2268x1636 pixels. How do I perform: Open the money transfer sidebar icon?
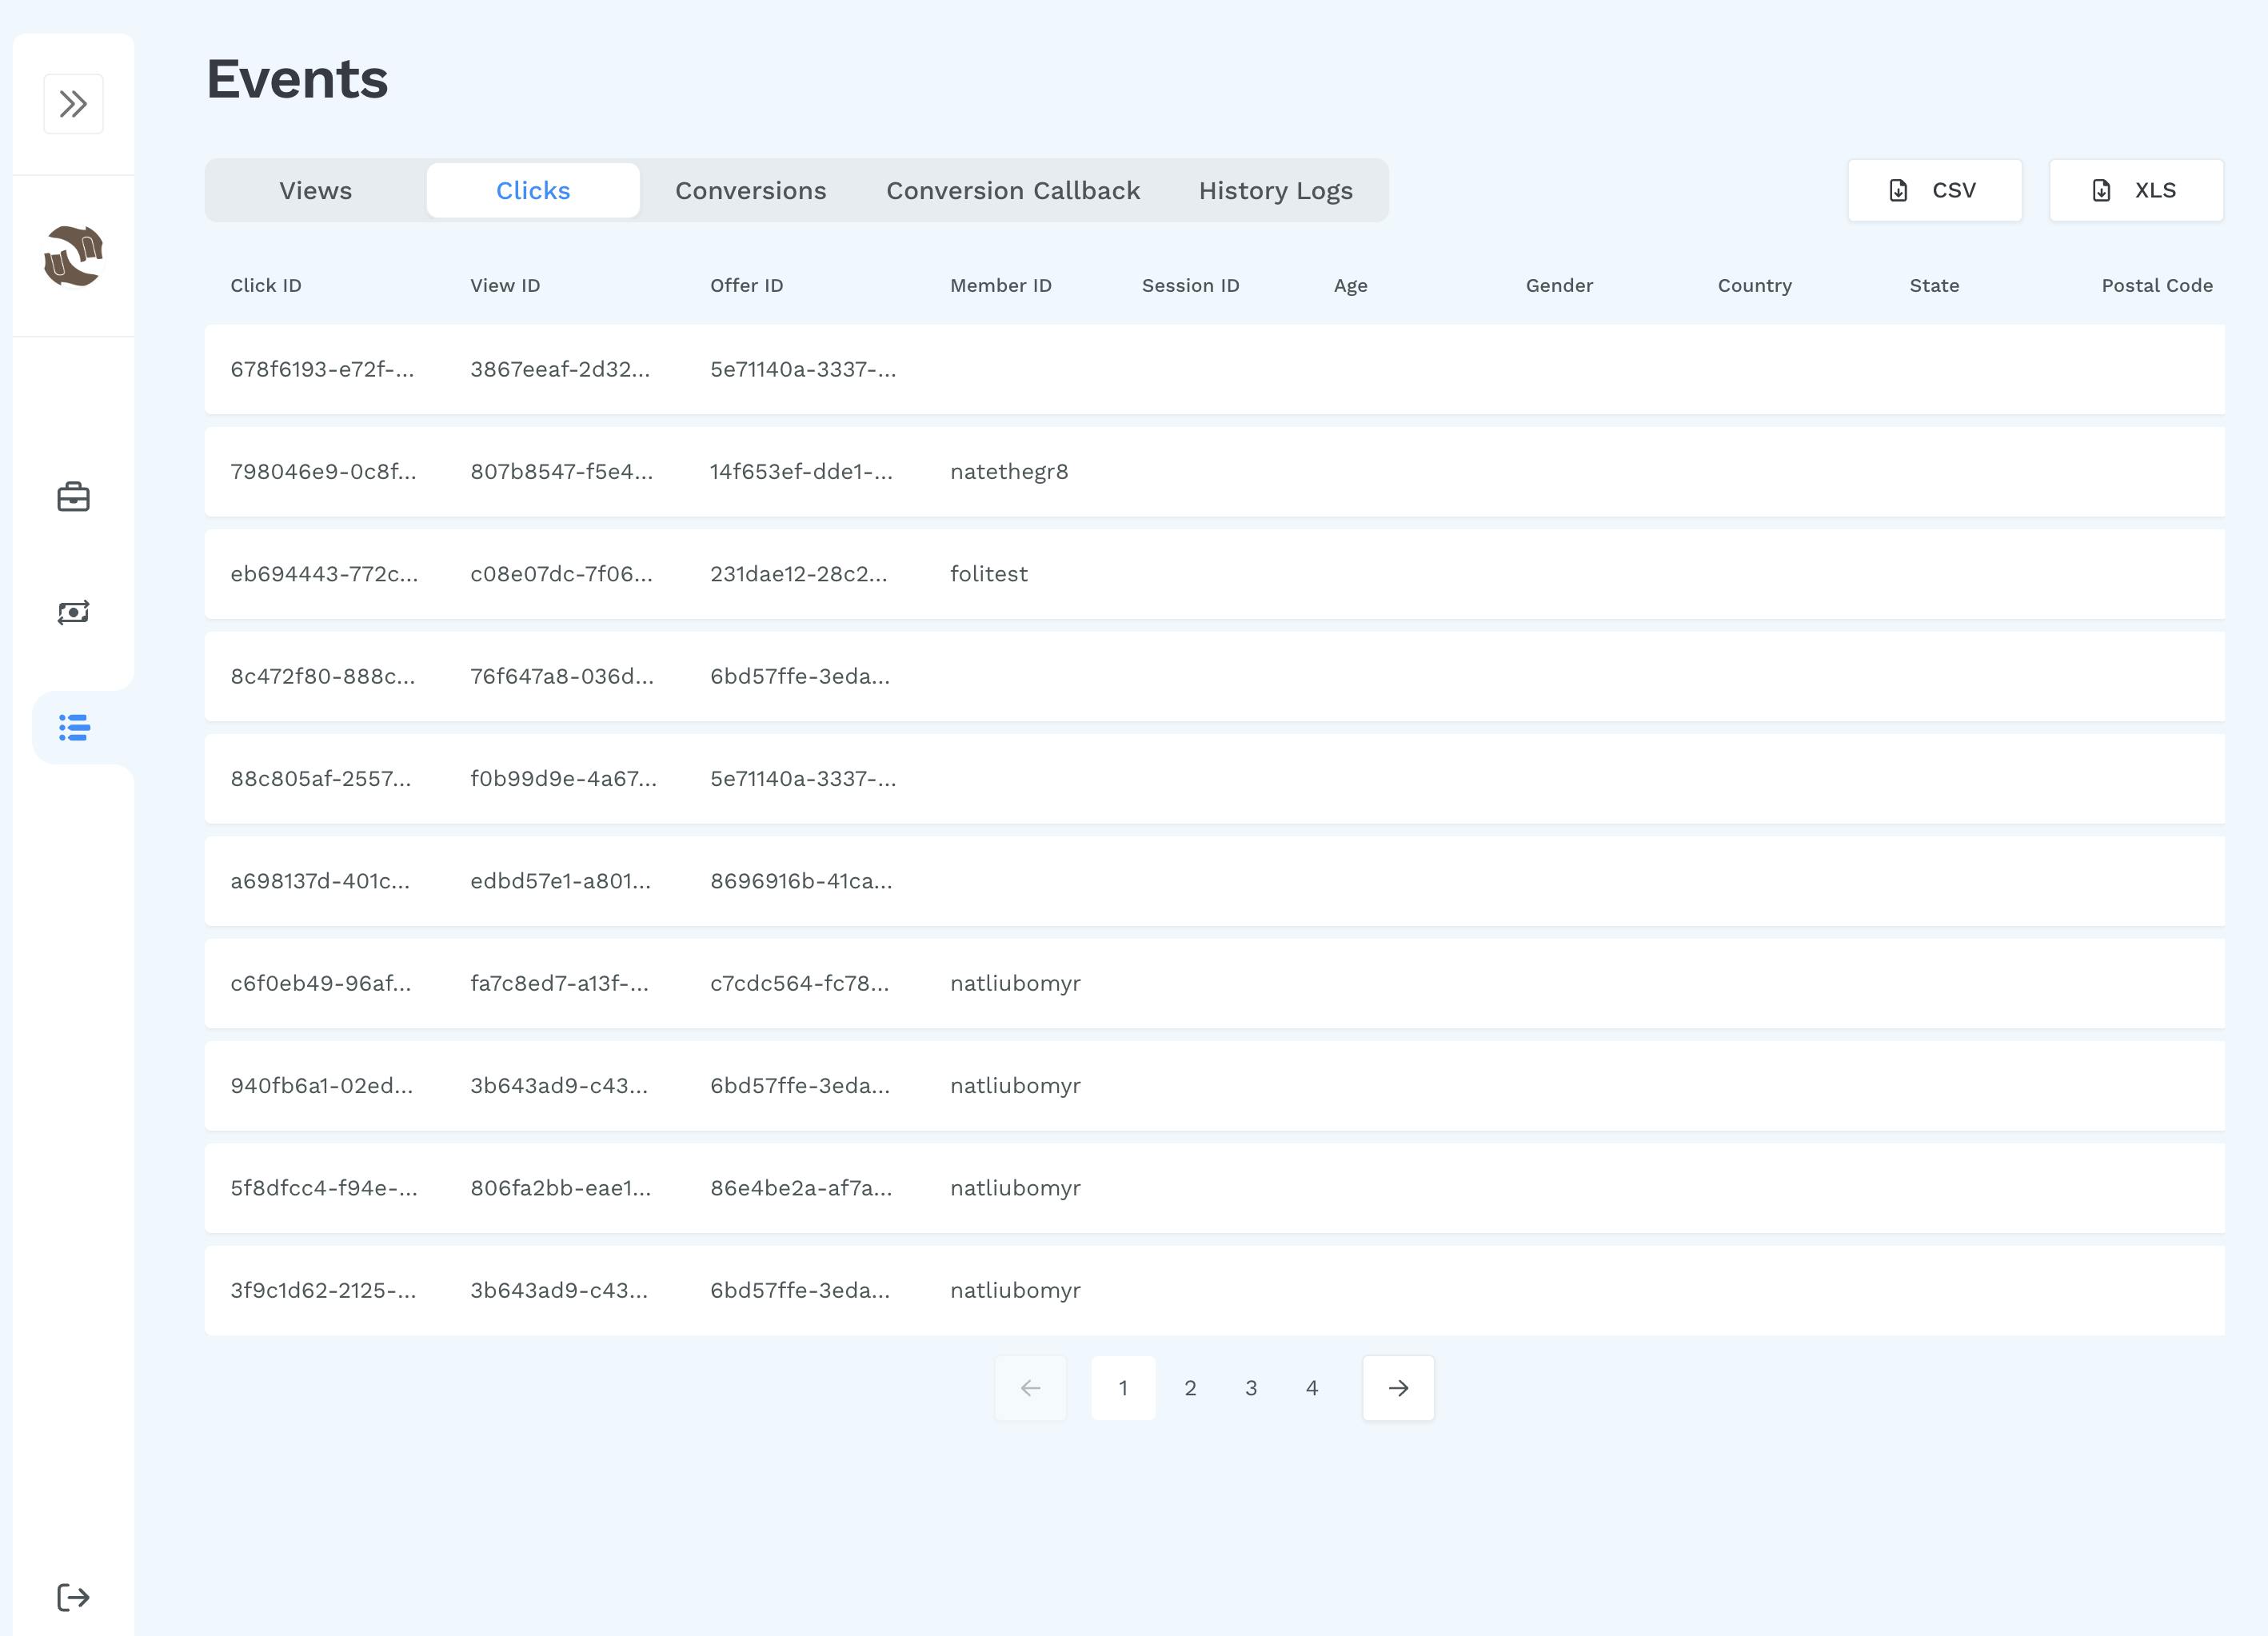(x=73, y=612)
